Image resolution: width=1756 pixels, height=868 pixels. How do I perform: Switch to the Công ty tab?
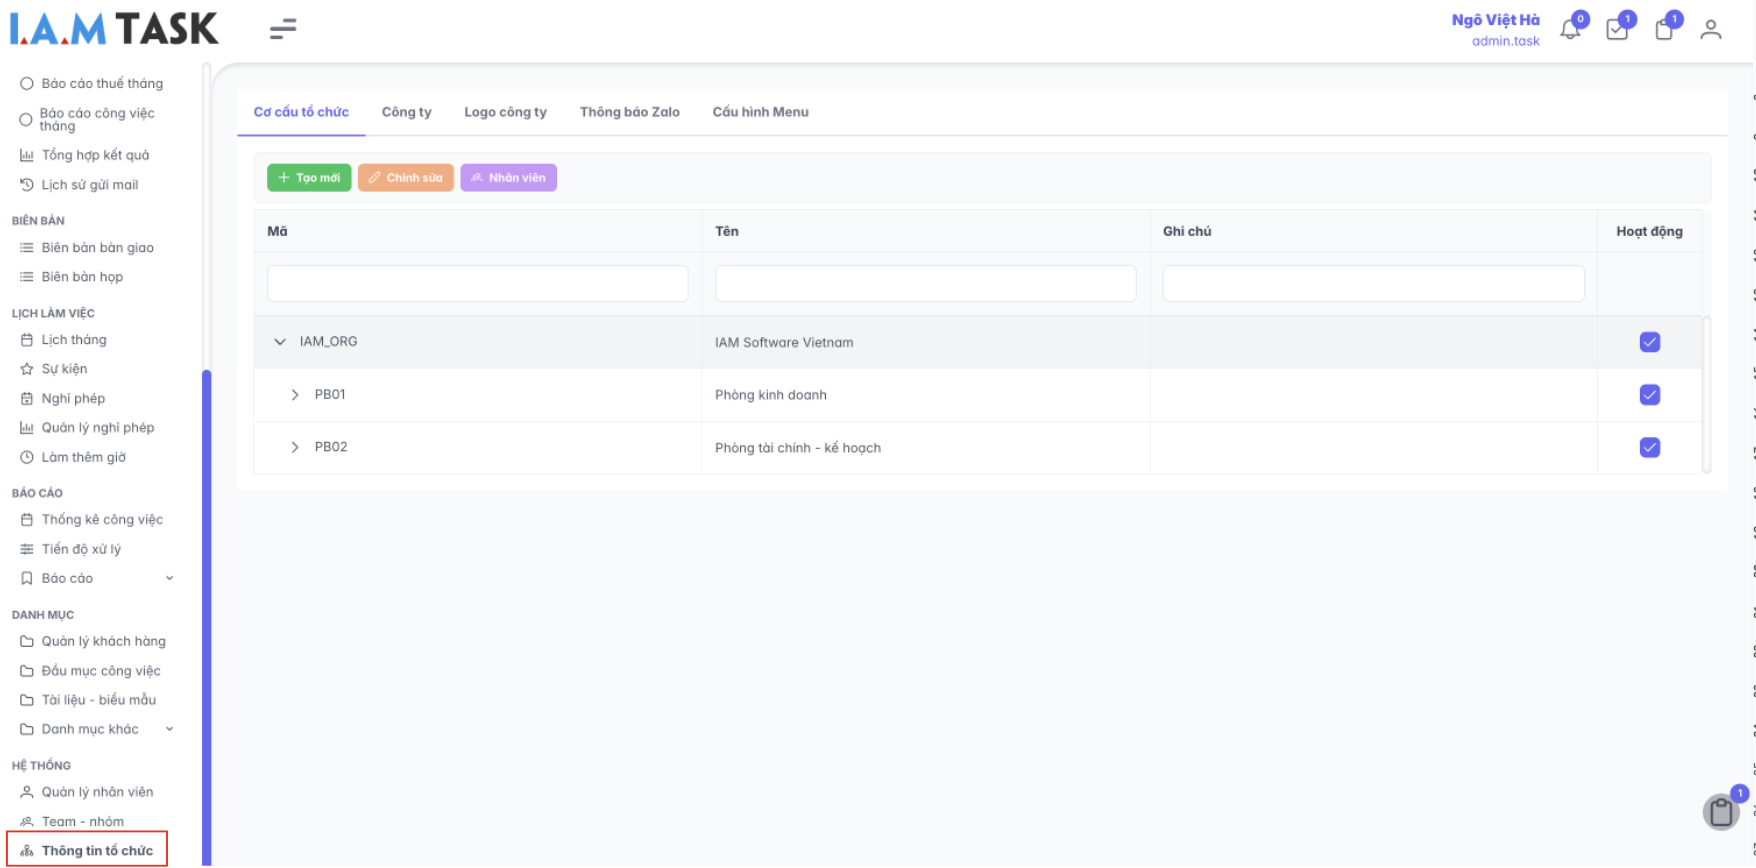[x=406, y=112]
